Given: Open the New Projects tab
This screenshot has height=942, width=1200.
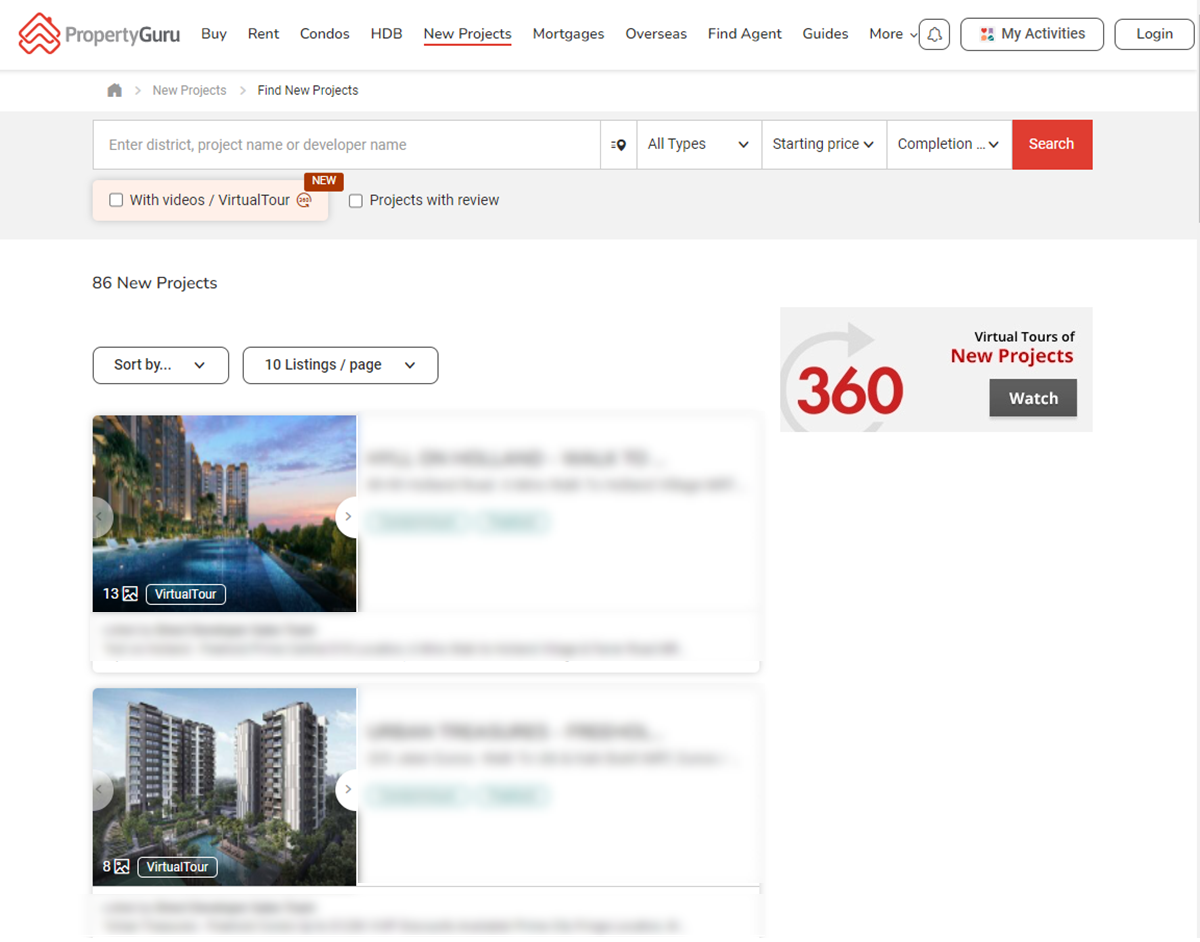Looking at the screenshot, I should click(x=467, y=34).
